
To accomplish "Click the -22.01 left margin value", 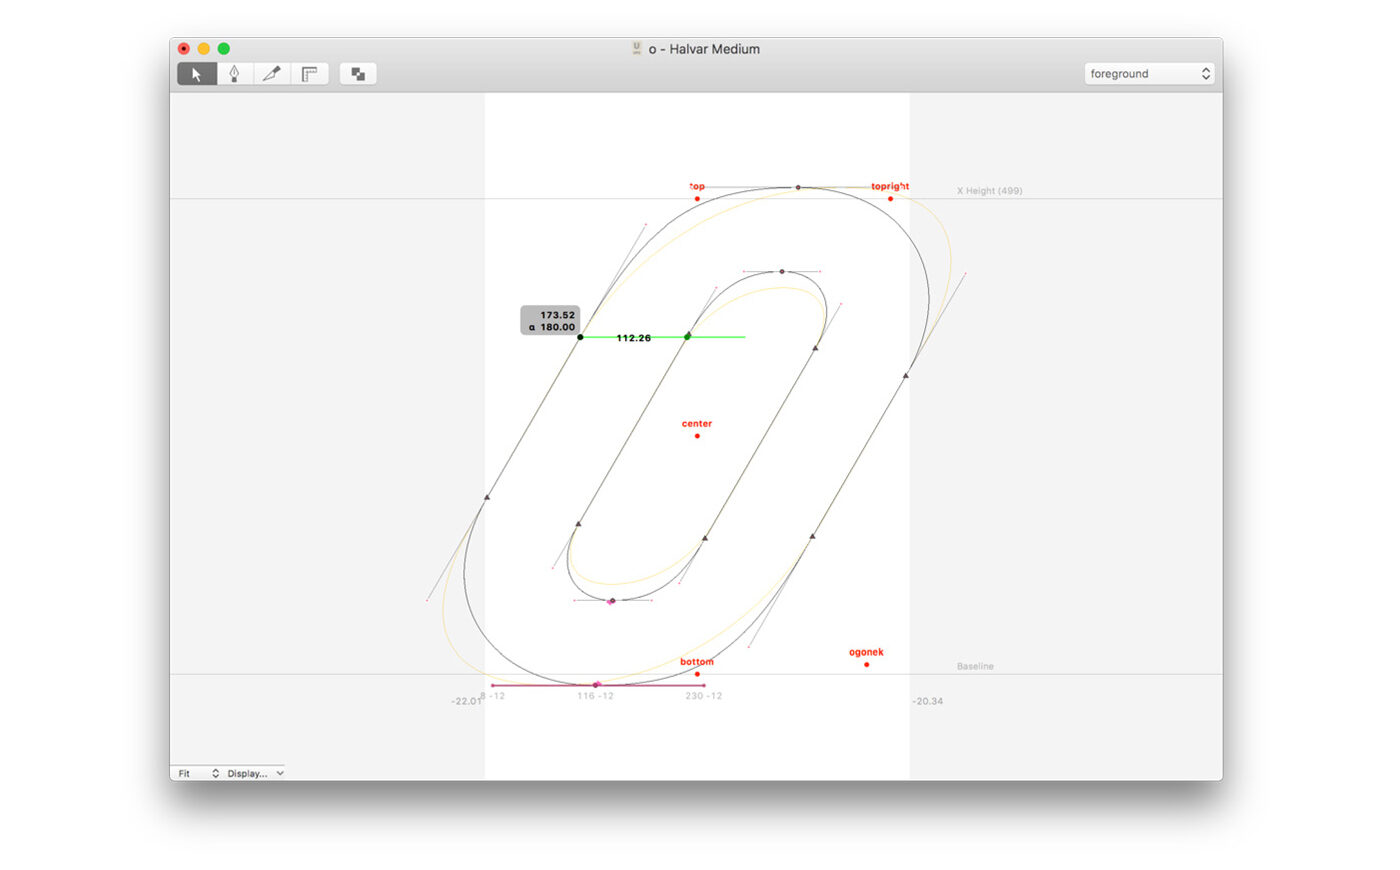I will click(466, 701).
